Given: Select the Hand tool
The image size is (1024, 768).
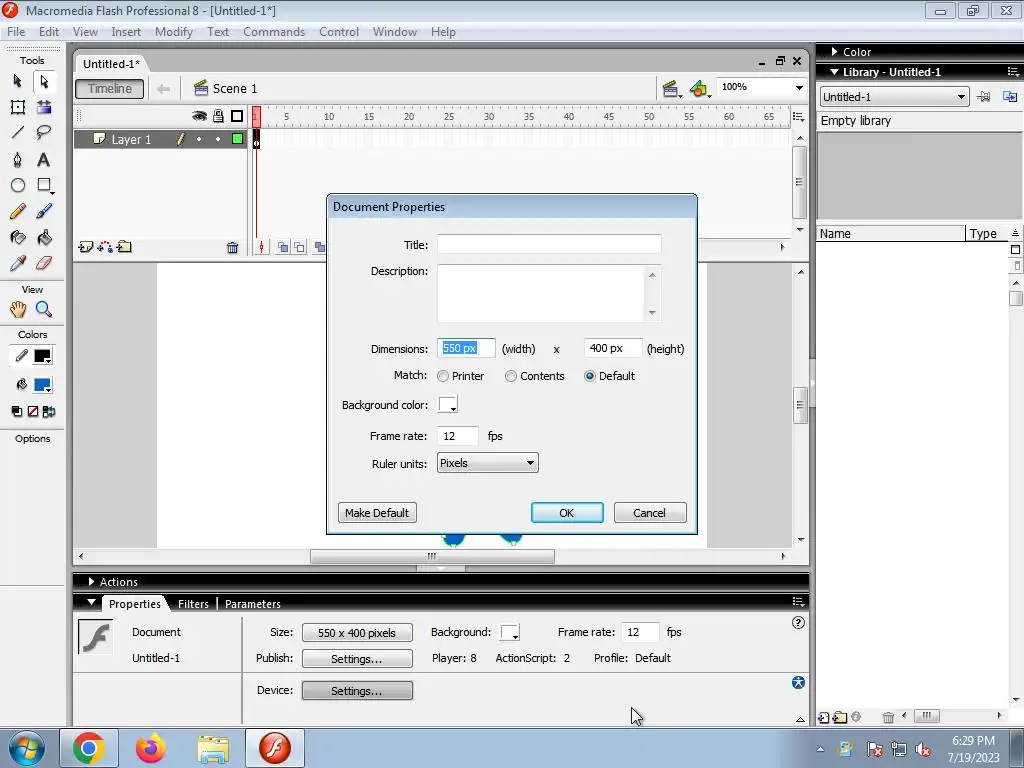Looking at the screenshot, I should [x=18, y=309].
